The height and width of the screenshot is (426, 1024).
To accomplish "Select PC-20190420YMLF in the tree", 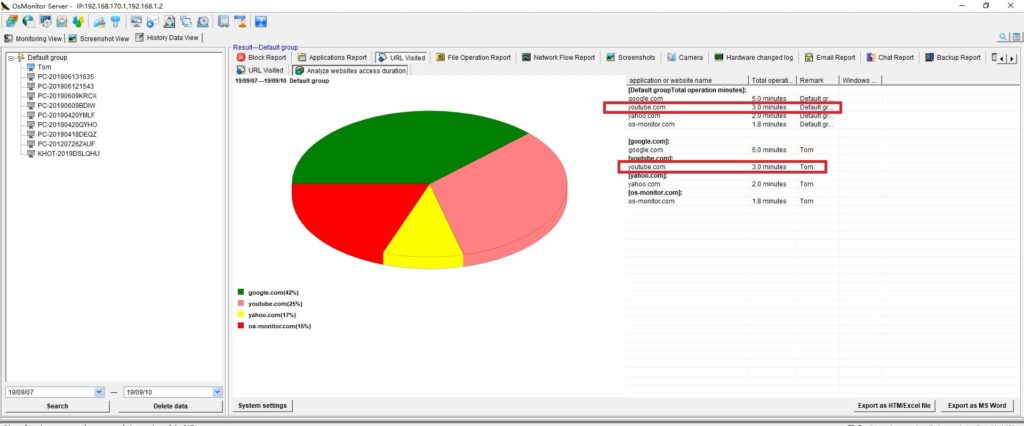I will tap(67, 115).
